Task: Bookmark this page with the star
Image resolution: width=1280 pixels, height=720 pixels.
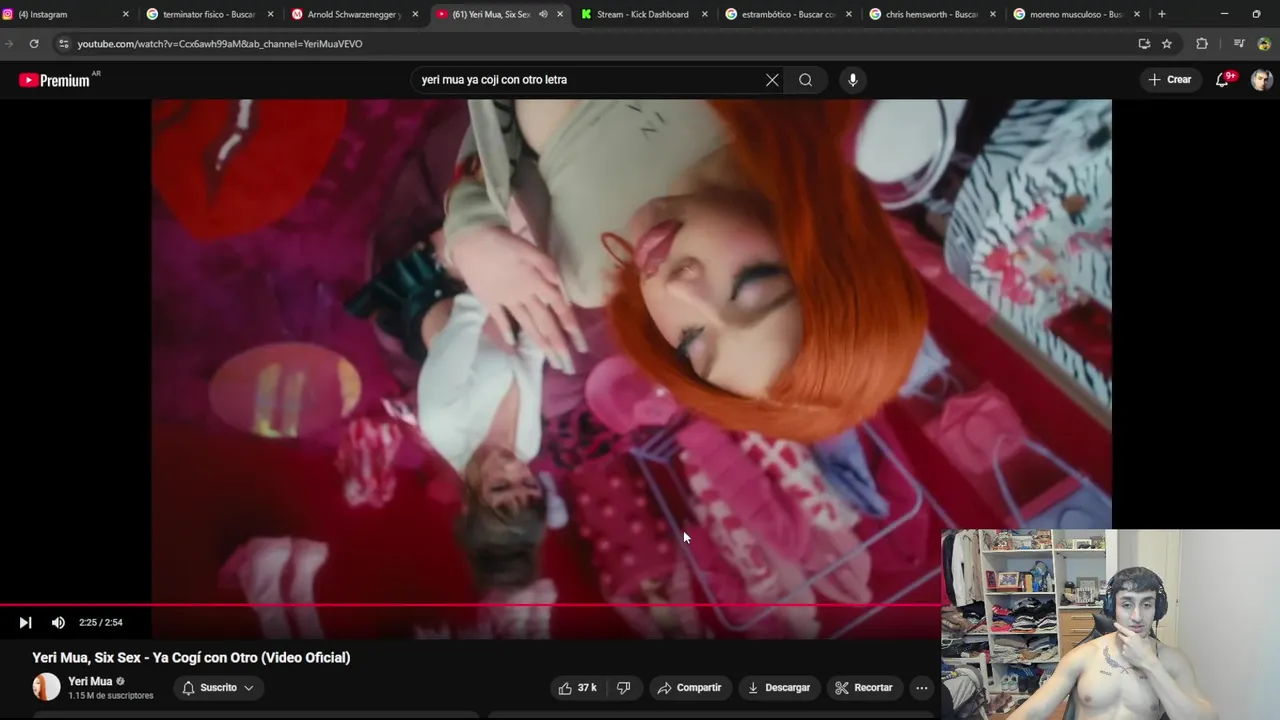Action: click(x=1167, y=44)
